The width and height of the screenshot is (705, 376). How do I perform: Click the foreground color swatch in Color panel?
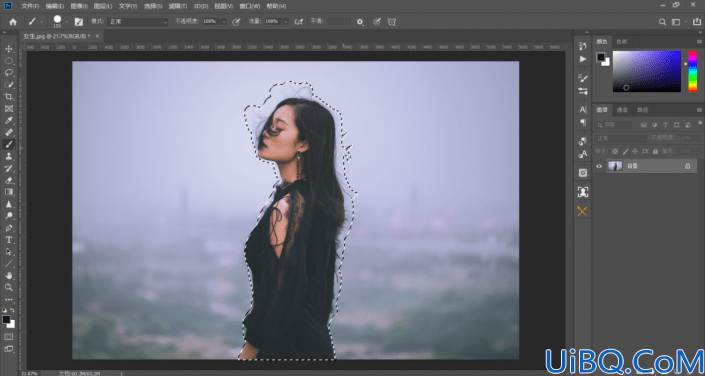tap(601, 57)
